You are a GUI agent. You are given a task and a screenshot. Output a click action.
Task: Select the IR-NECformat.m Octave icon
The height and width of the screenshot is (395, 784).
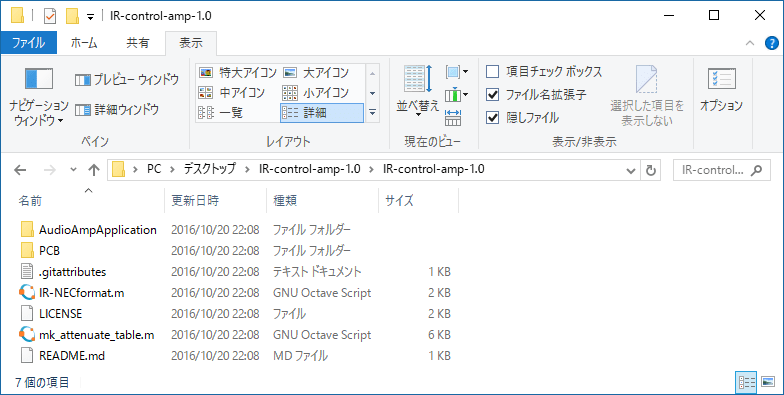(27, 292)
